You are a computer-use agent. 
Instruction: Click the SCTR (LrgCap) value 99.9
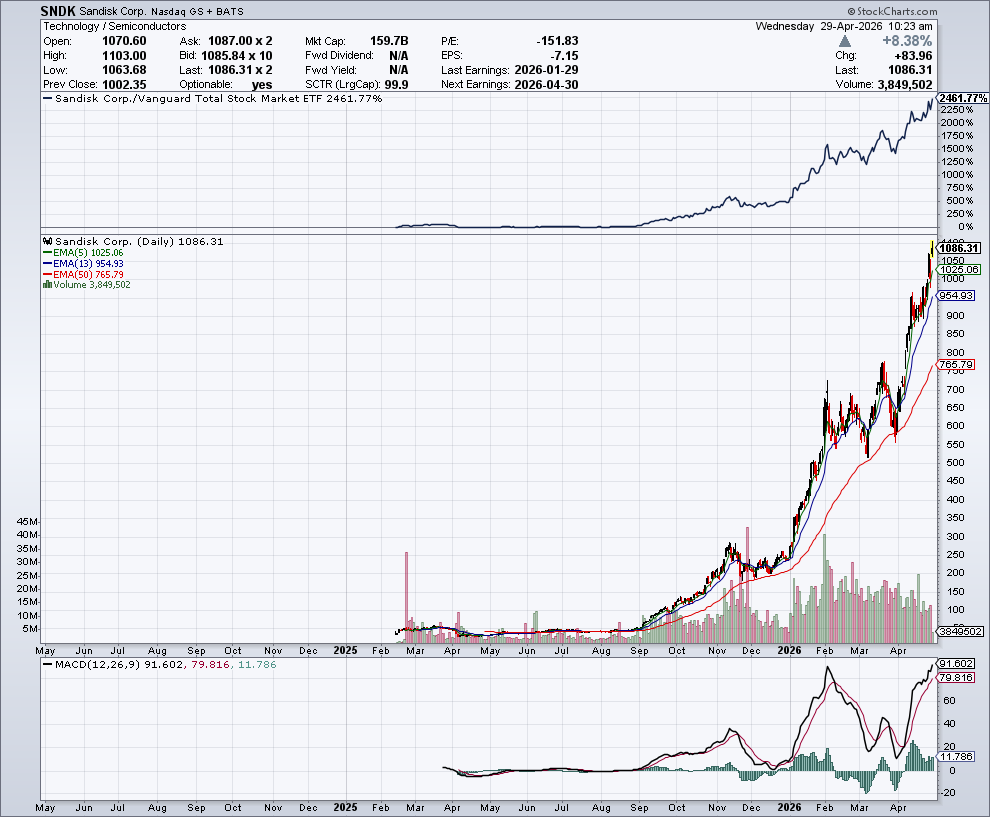pyautogui.click(x=397, y=85)
